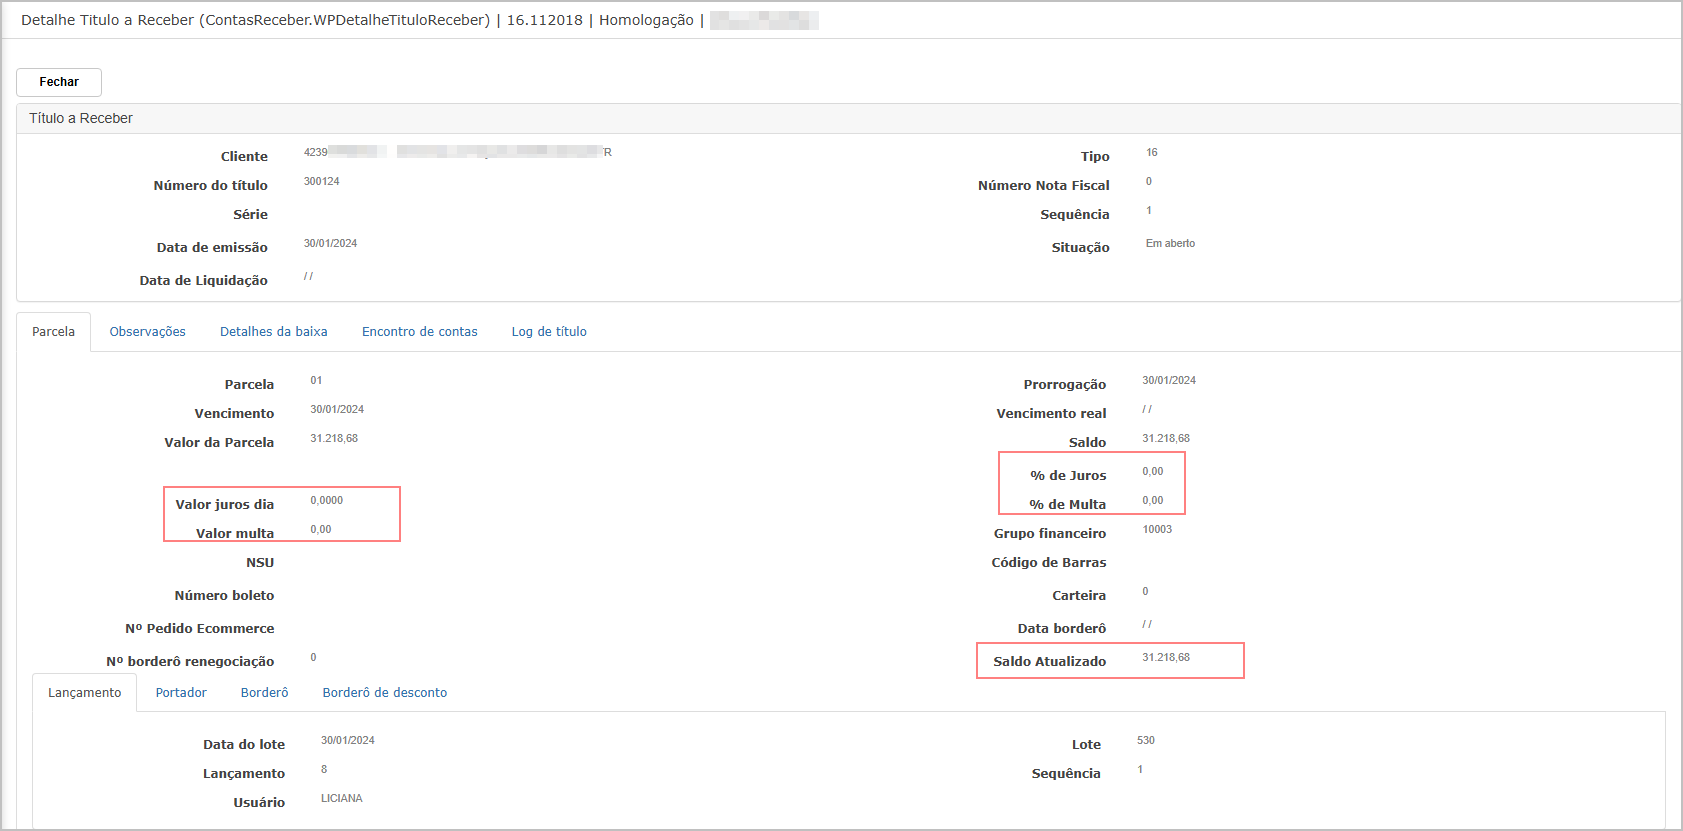Image resolution: width=1683 pixels, height=831 pixels.
Task: Click the Carteira value 0
Action: tap(1146, 592)
